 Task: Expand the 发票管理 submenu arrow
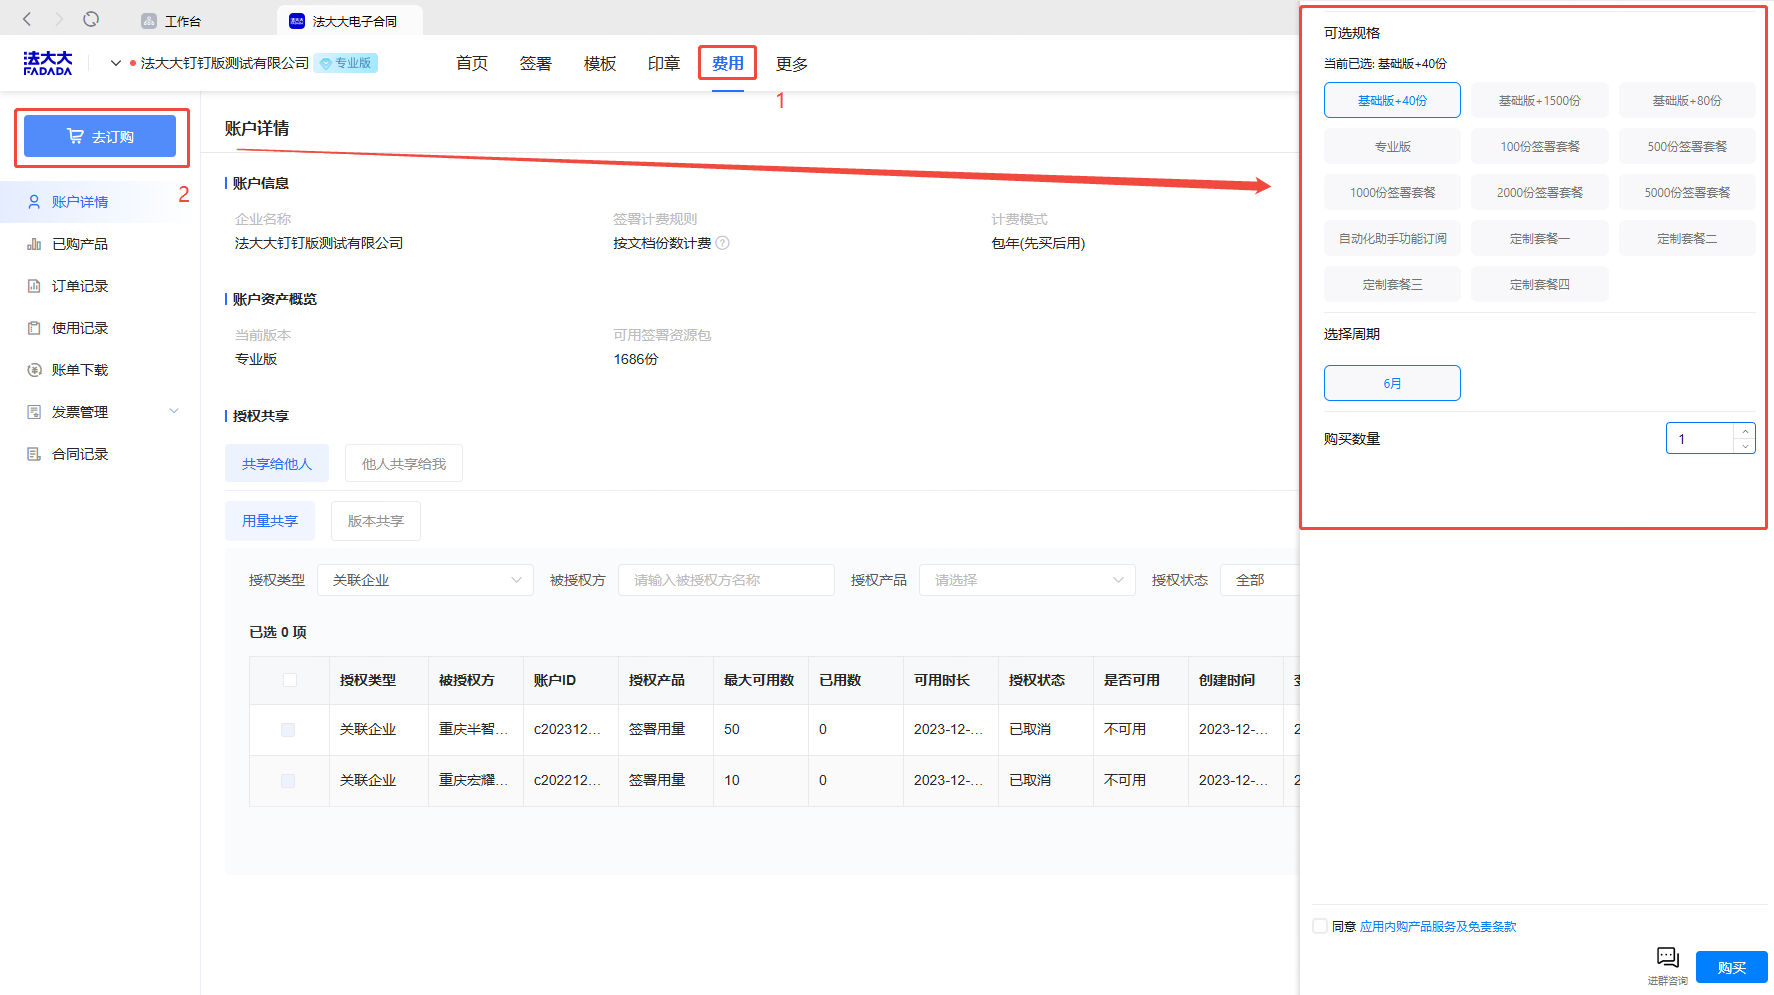tap(174, 411)
